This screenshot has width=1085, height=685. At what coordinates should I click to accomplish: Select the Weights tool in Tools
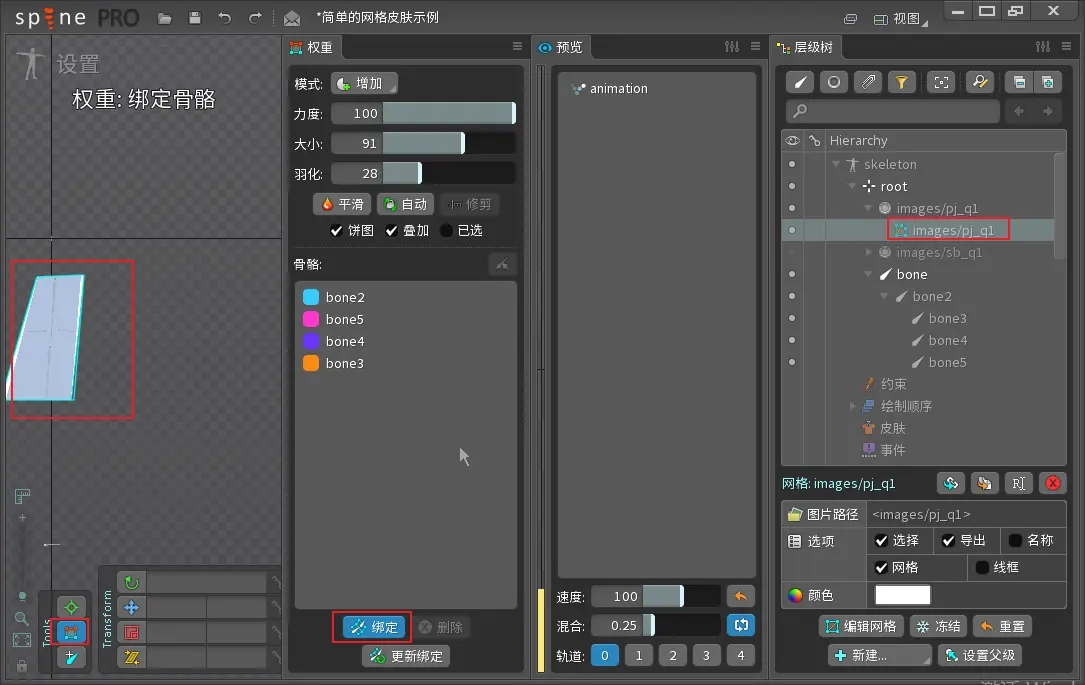[71, 632]
